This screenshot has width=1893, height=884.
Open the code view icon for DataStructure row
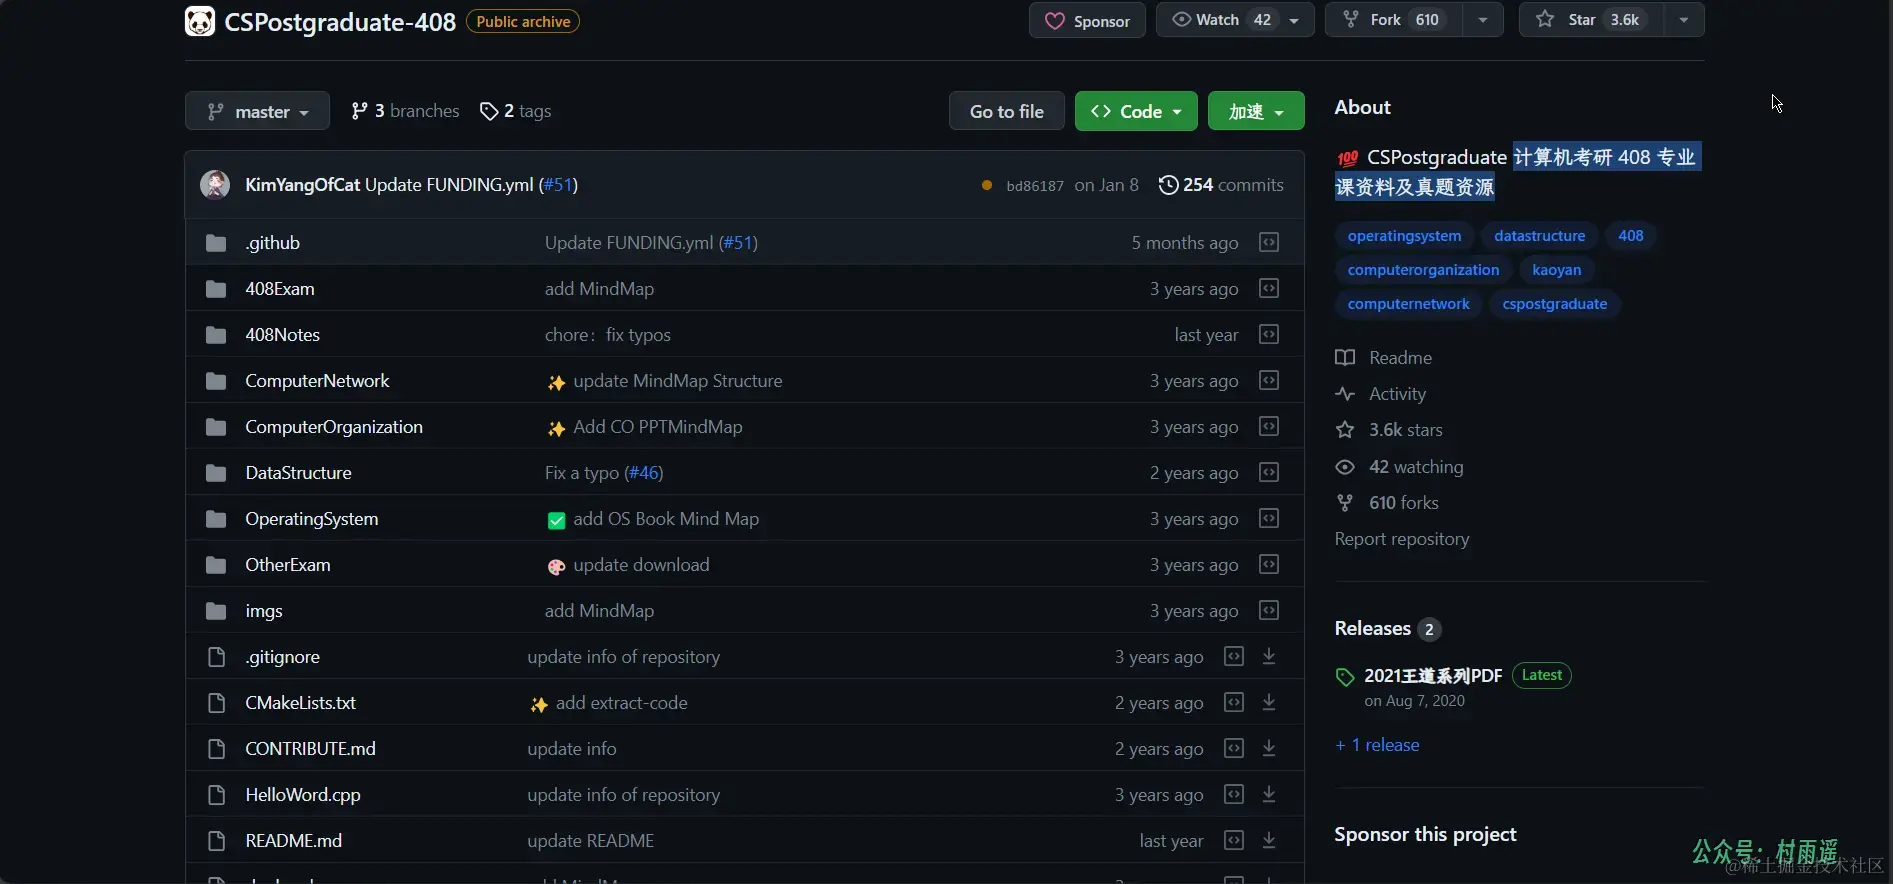[x=1269, y=472]
